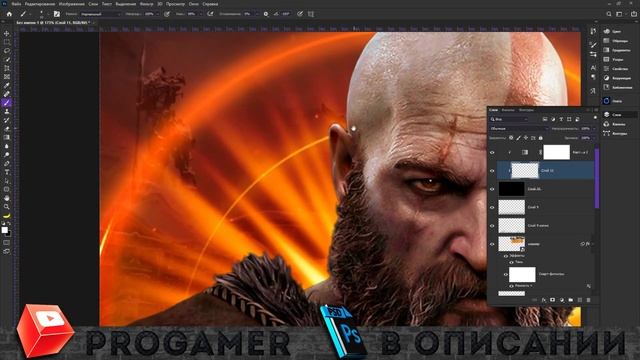Select the Healing Brush tool
This screenshot has width=640, height=360.
7,94
